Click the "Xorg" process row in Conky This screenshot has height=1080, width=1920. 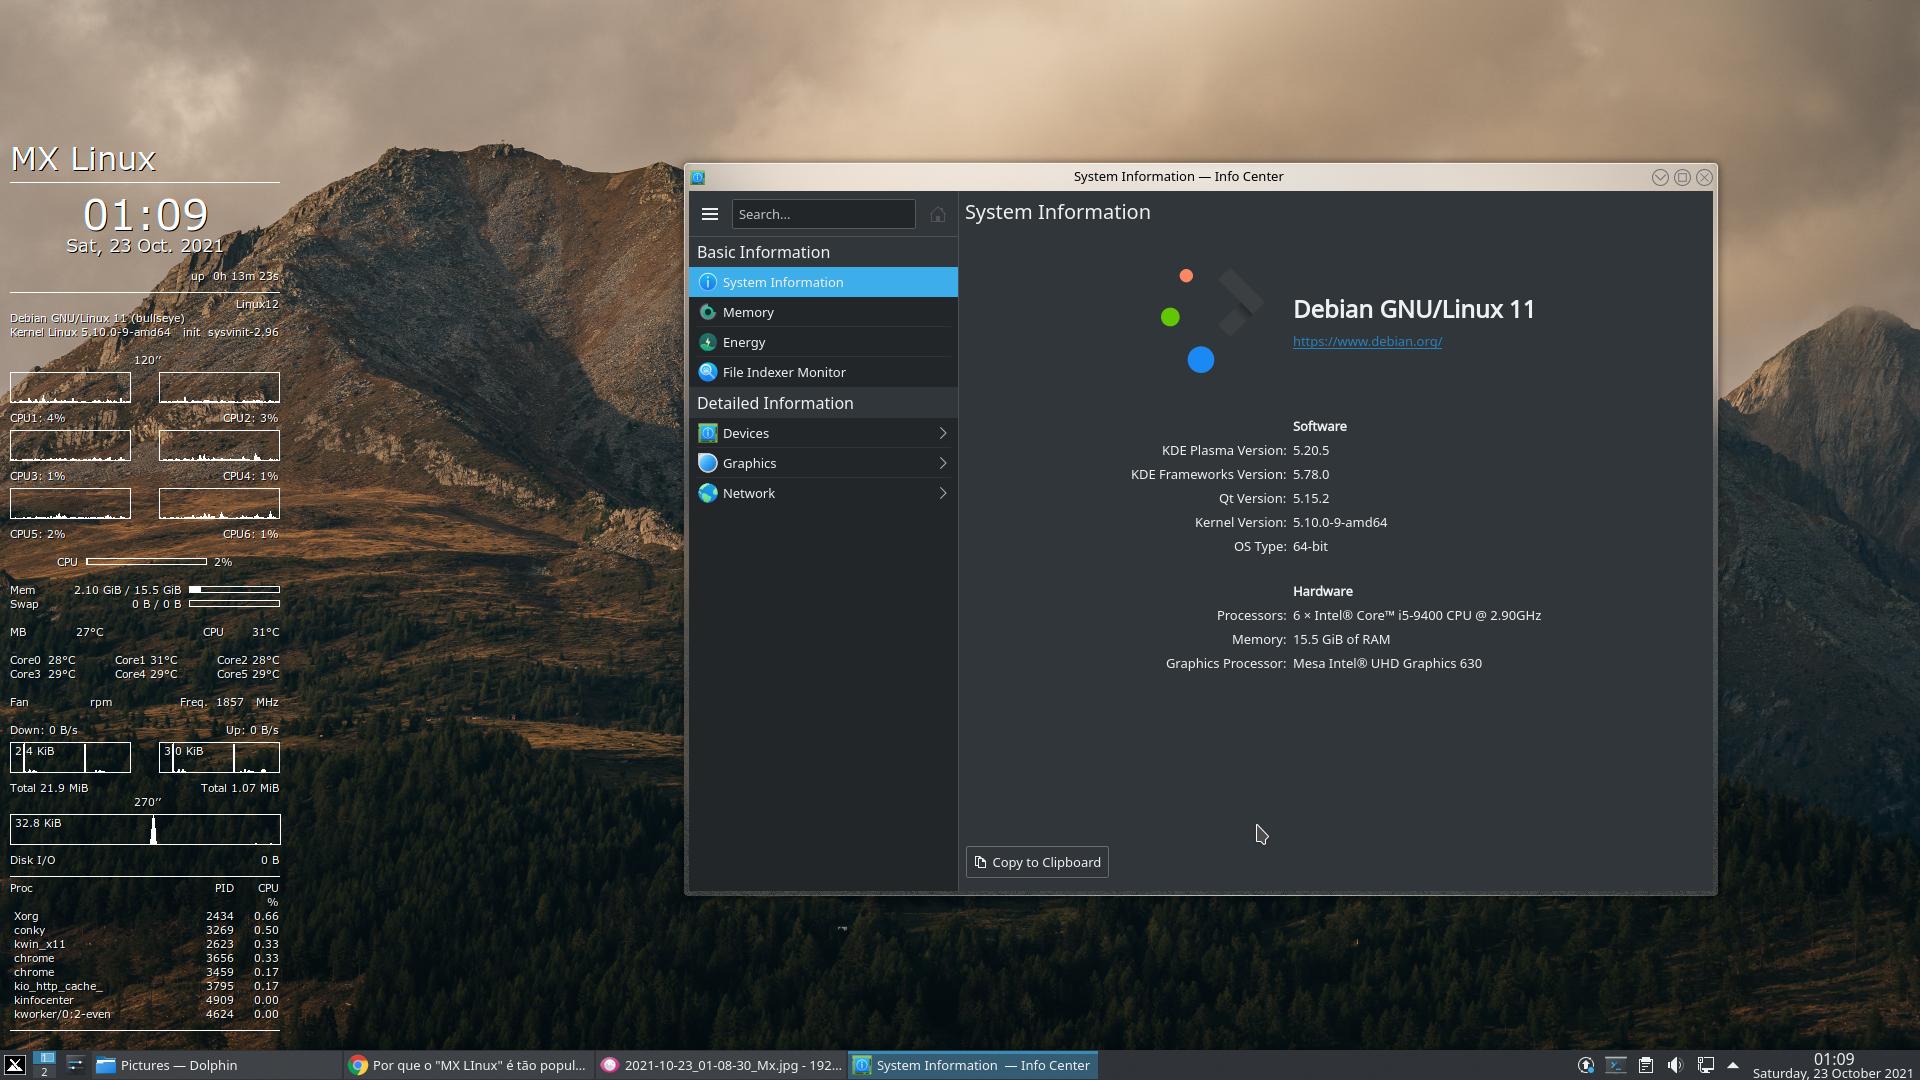[x=145, y=916]
